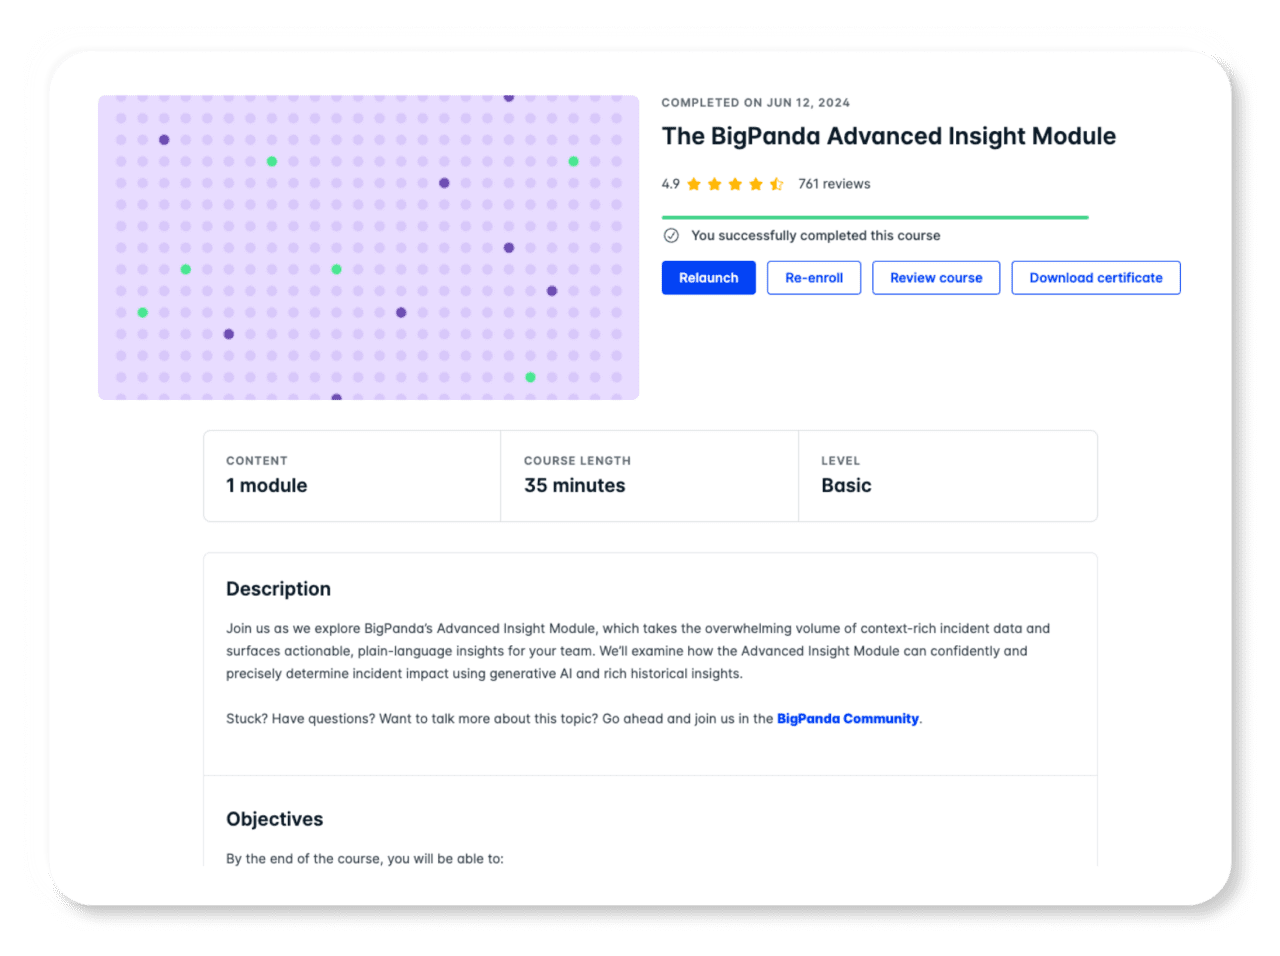Image resolution: width=1280 pixels, height=956 pixels.
Task: Select the course title text
Action: tap(888, 136)
